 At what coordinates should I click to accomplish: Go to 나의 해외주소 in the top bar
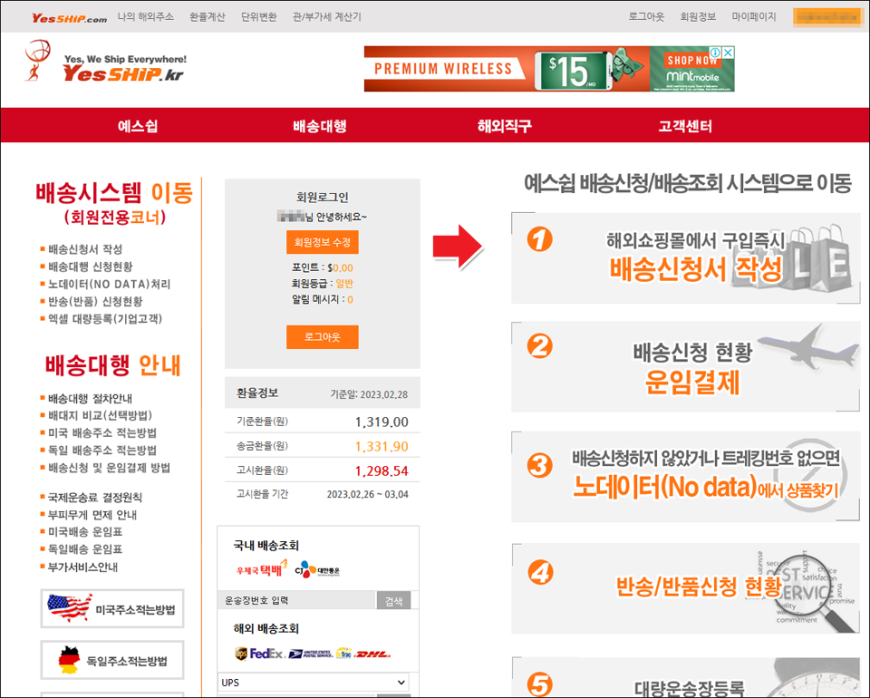pos(145,17)
